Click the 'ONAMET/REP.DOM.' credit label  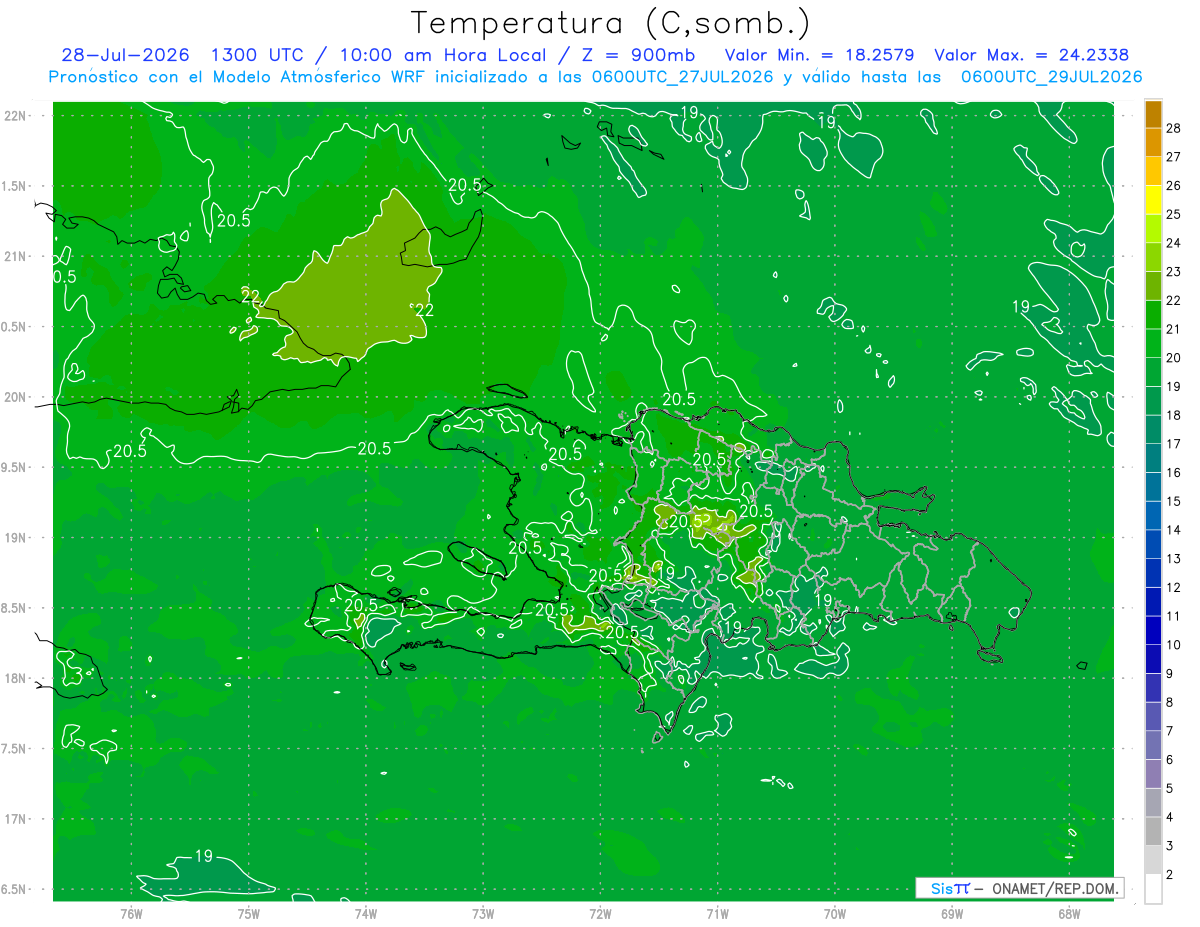click(1055, 888)
